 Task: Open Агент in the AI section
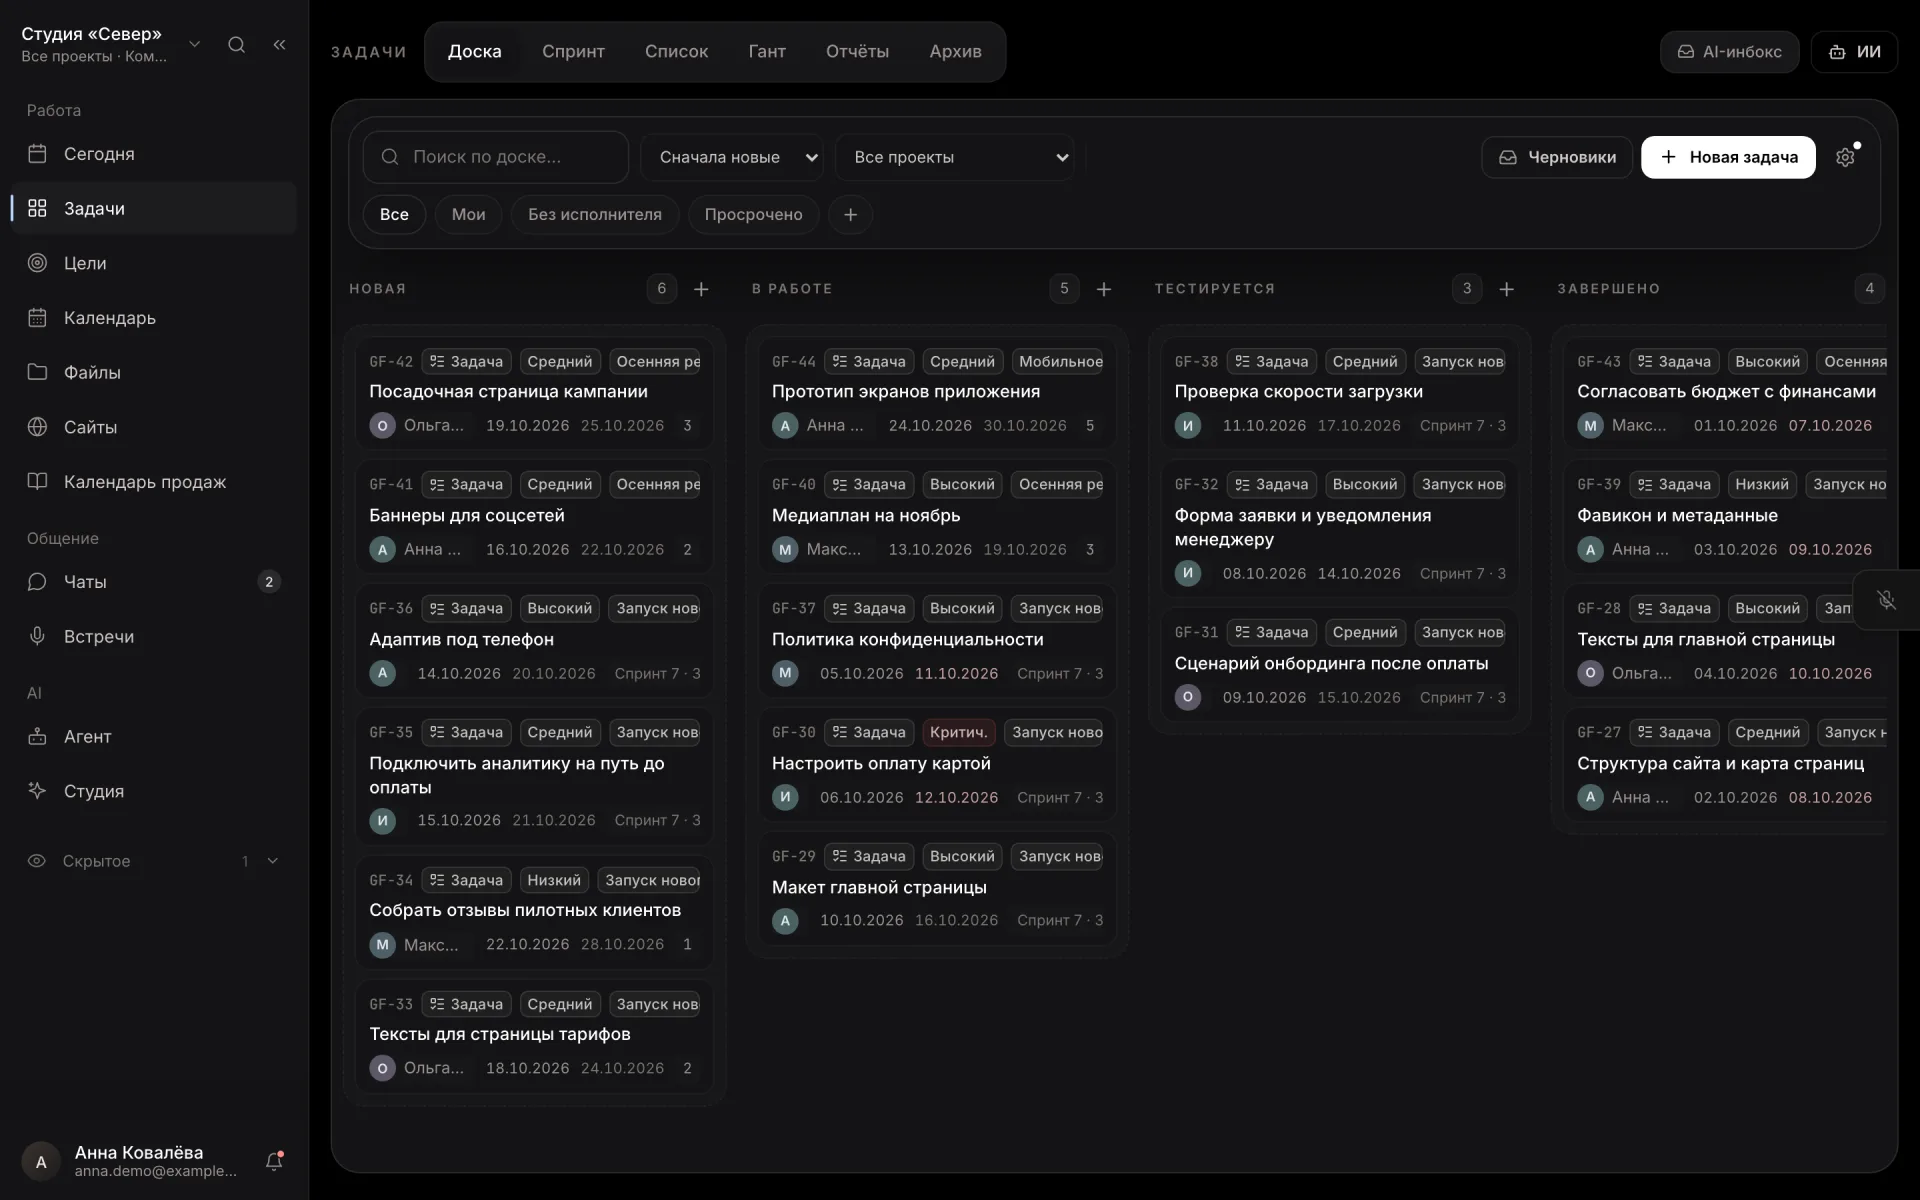pos(154,736)
